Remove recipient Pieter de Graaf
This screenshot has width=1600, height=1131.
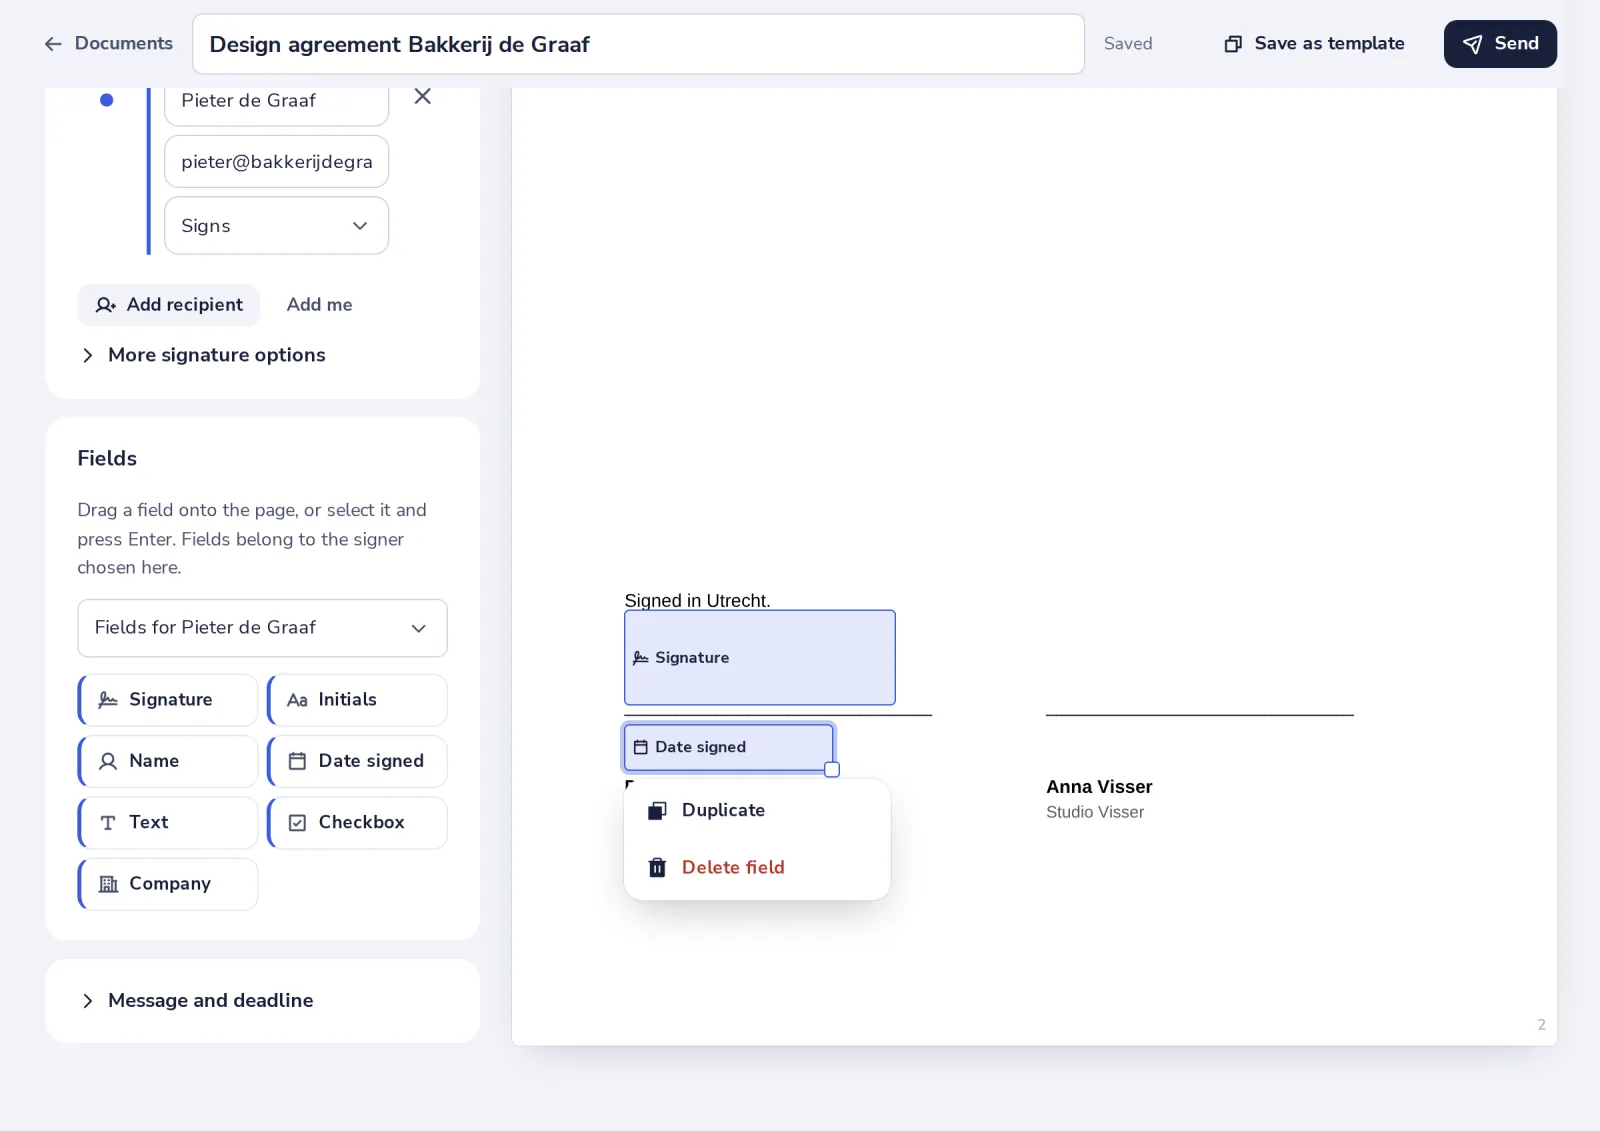(x=423, y=96)
